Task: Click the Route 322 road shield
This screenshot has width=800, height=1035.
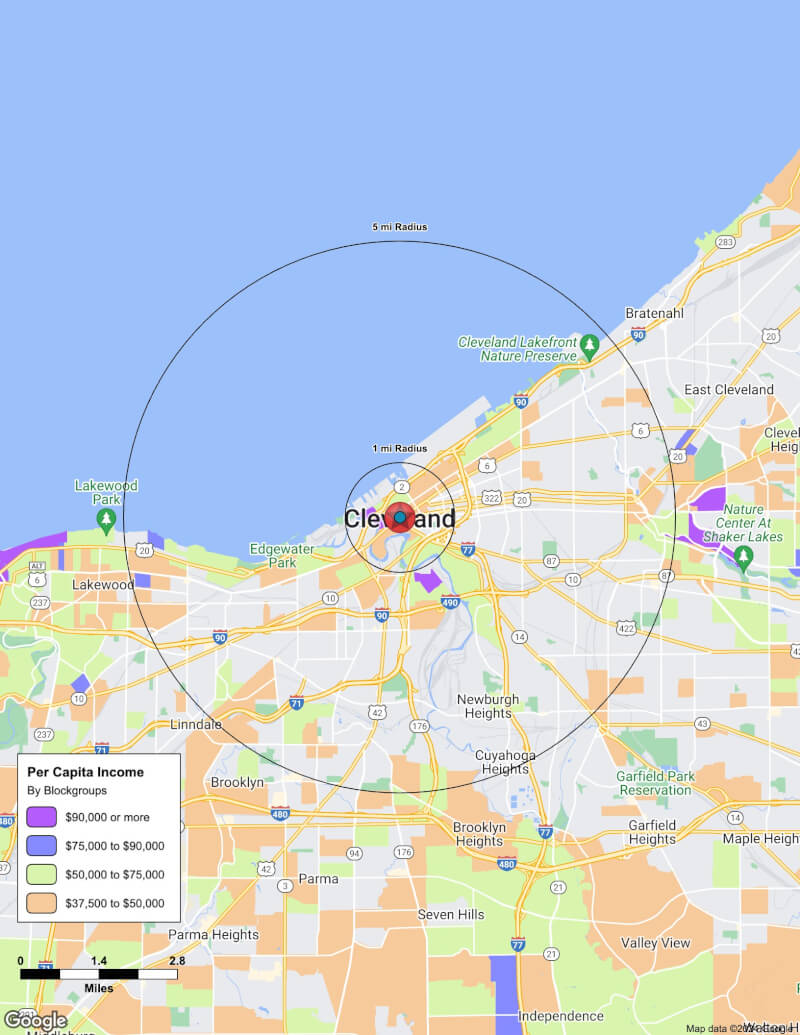Action: [491, 497]
